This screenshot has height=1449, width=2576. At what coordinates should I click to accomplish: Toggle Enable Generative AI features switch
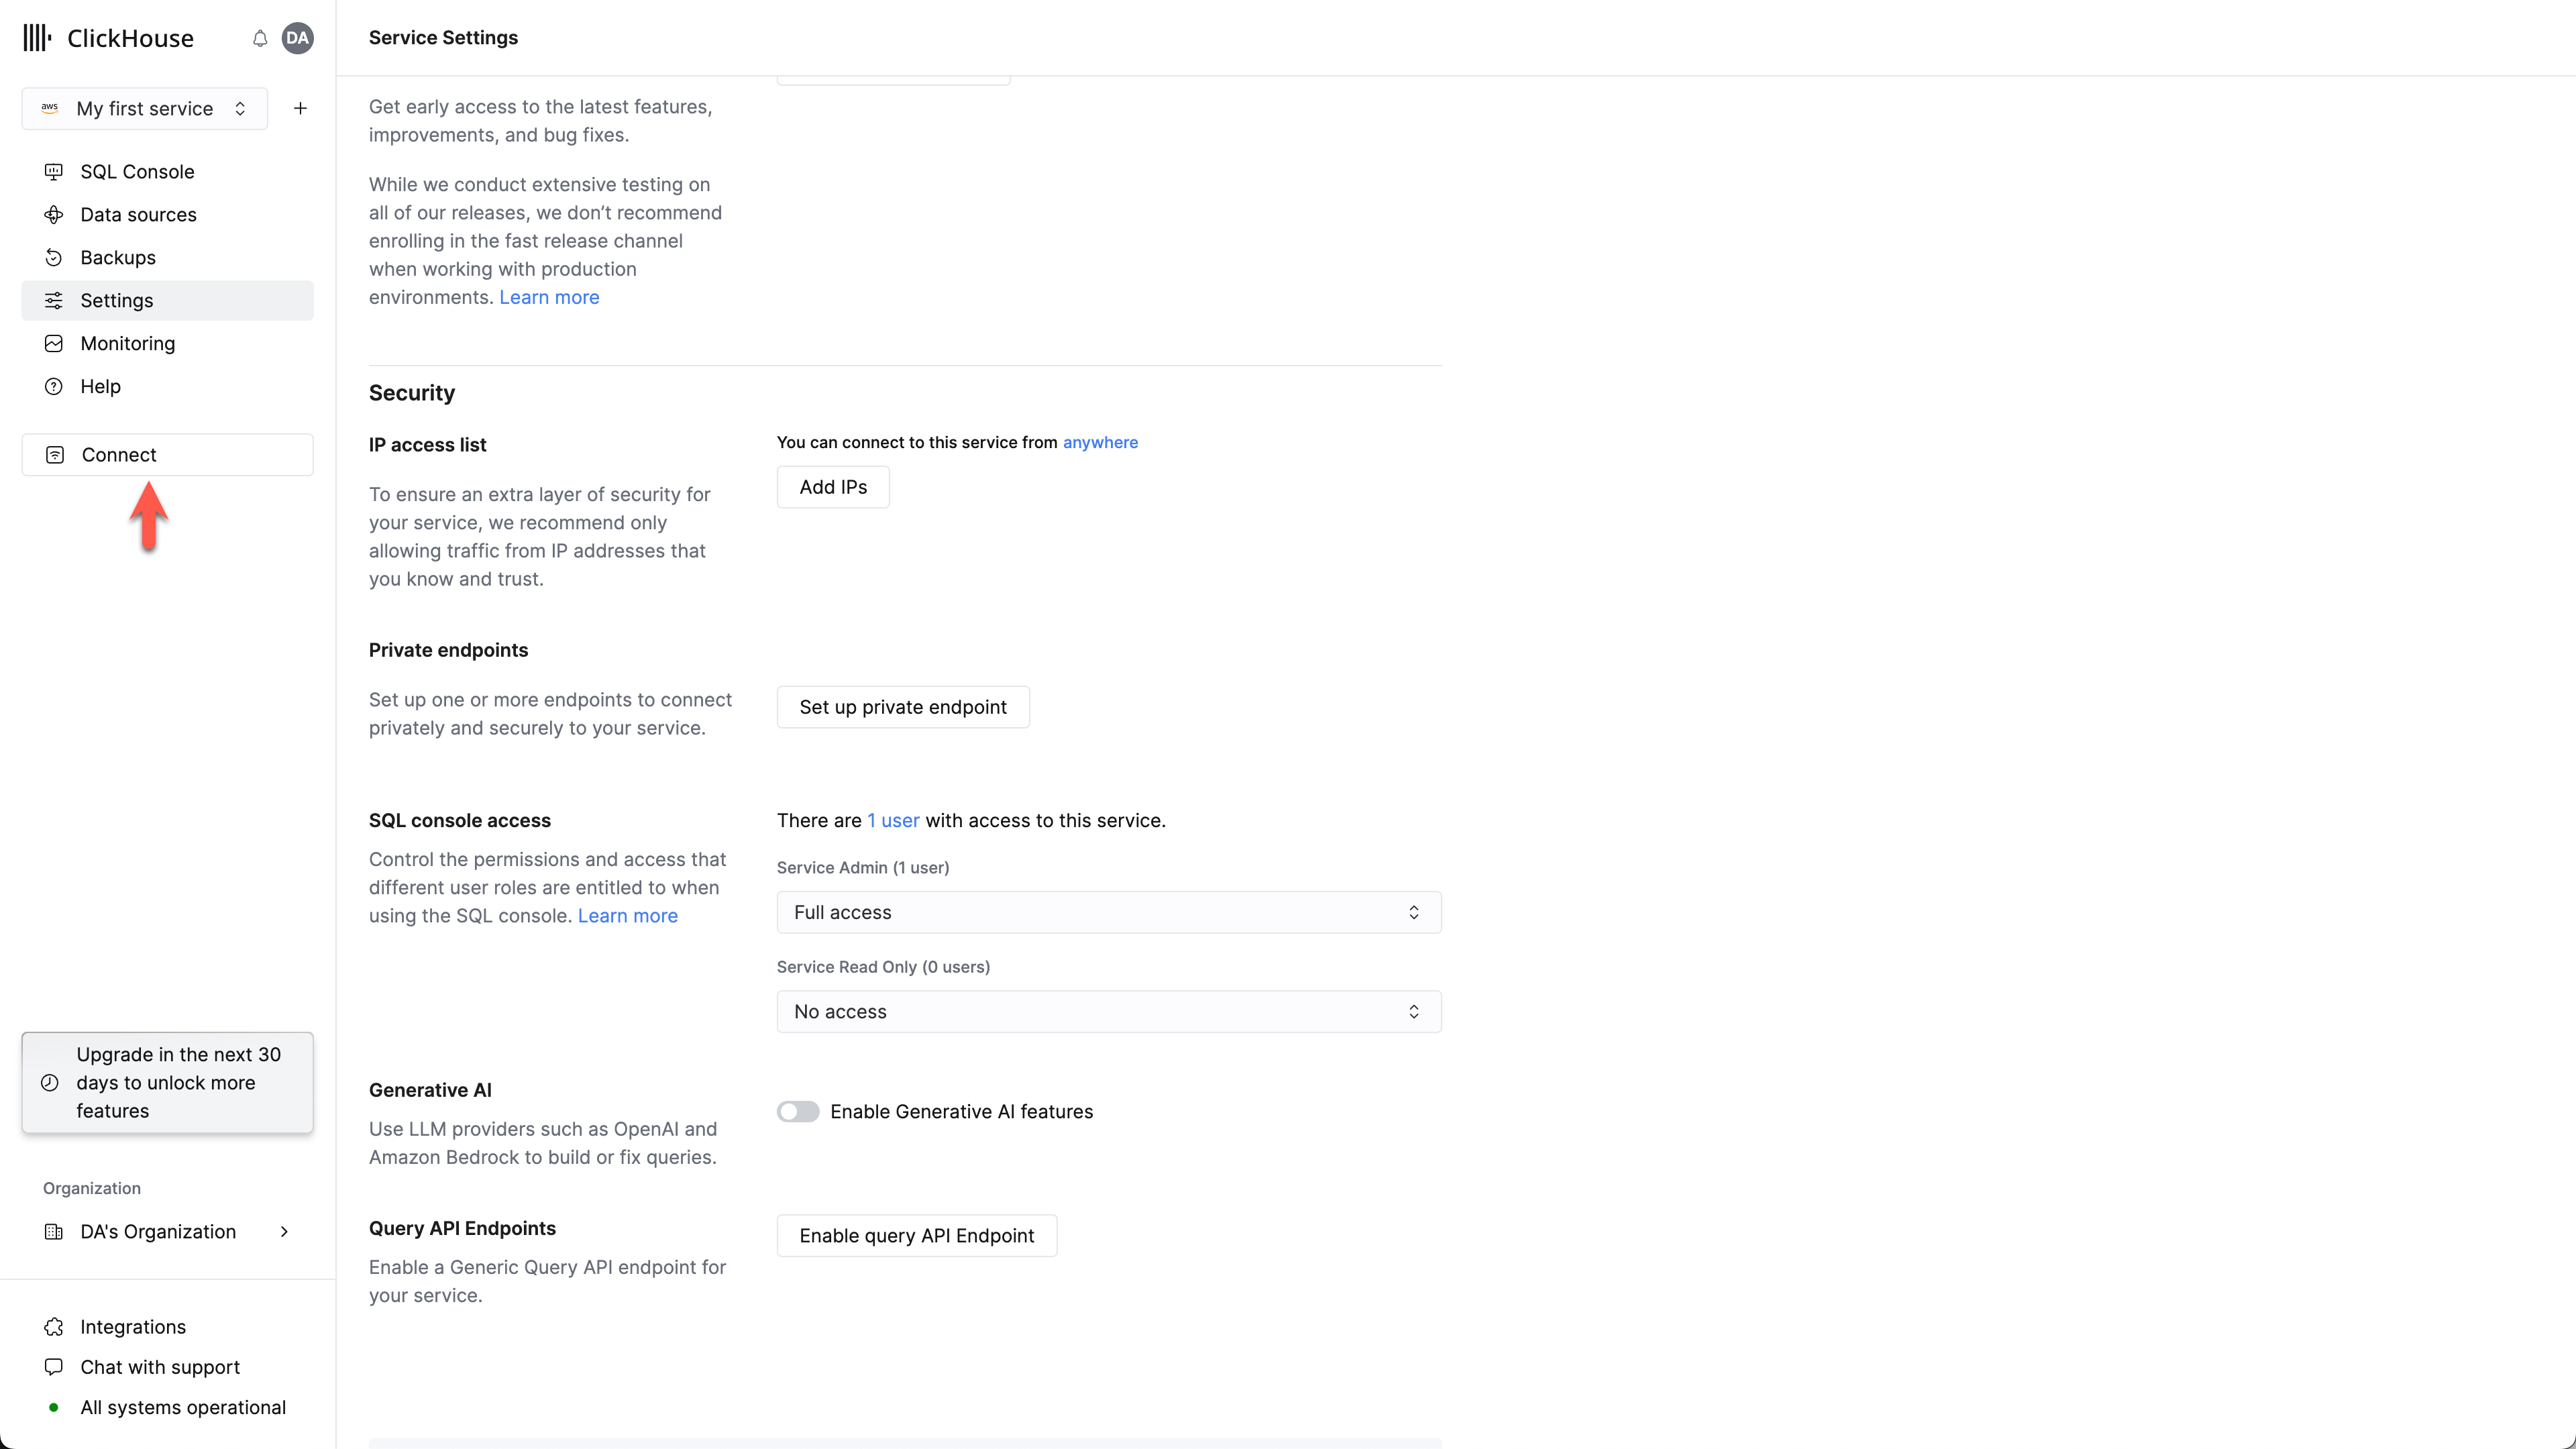pos(798,1111)
